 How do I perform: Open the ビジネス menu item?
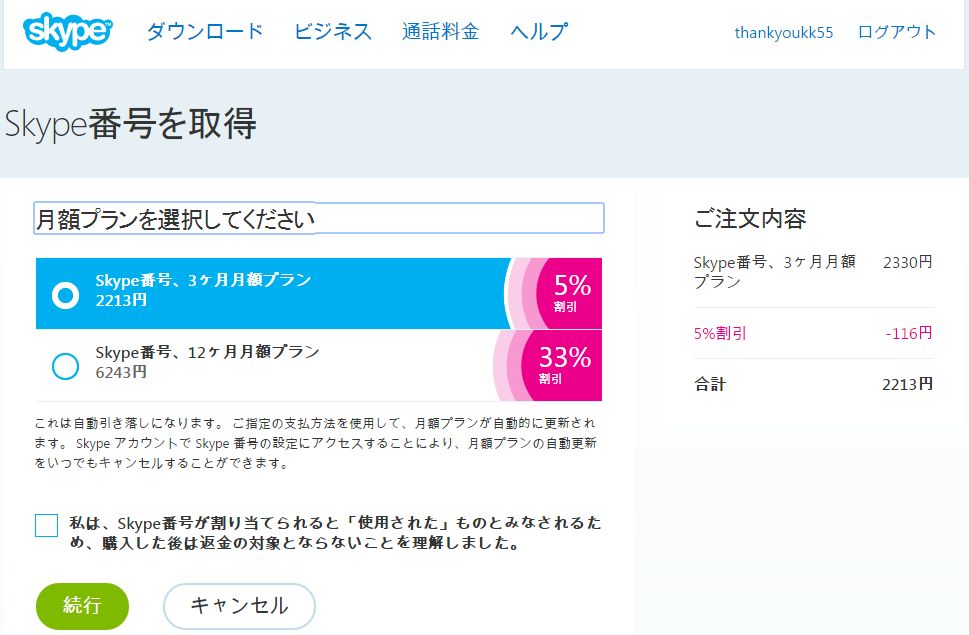coord(332,32)
